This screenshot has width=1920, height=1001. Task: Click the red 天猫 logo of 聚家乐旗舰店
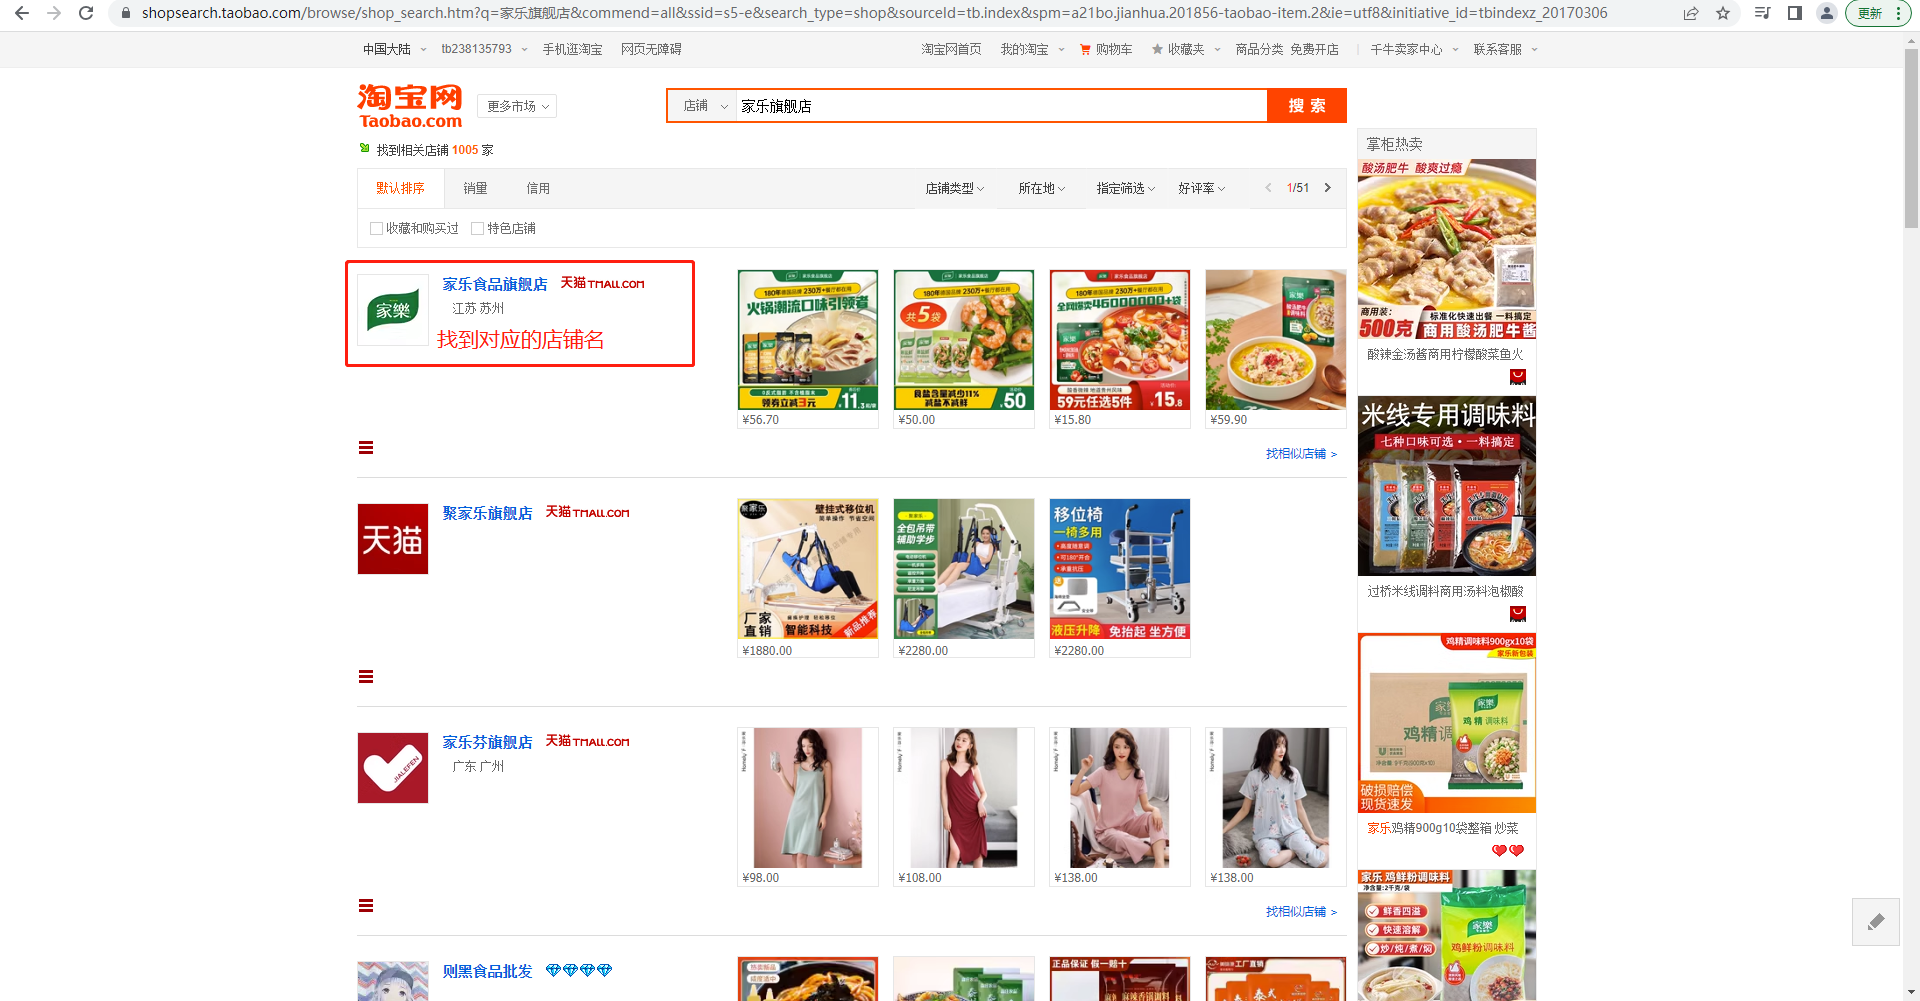(393, 539)
